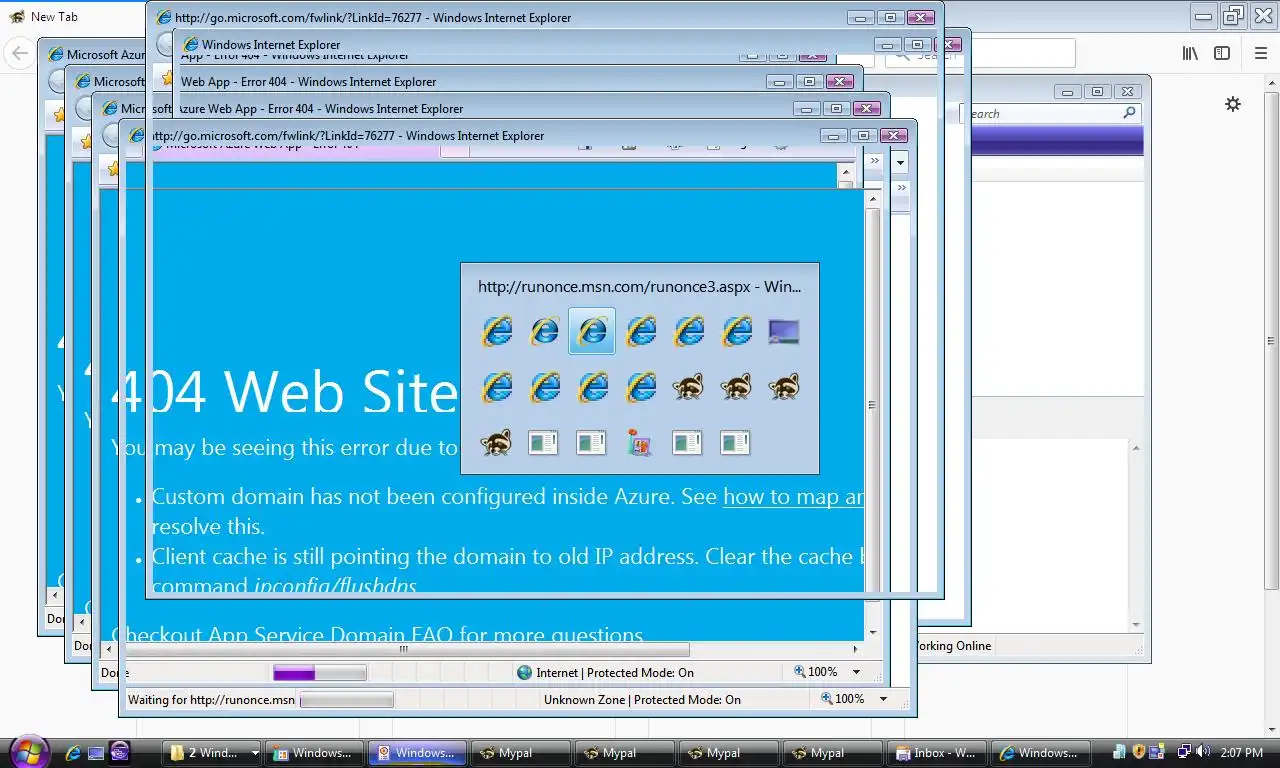The image size is (1280, 768).
Task: Select the highlighted Internet Explorer icon in the window switcher
Action: tap(592, 331)
